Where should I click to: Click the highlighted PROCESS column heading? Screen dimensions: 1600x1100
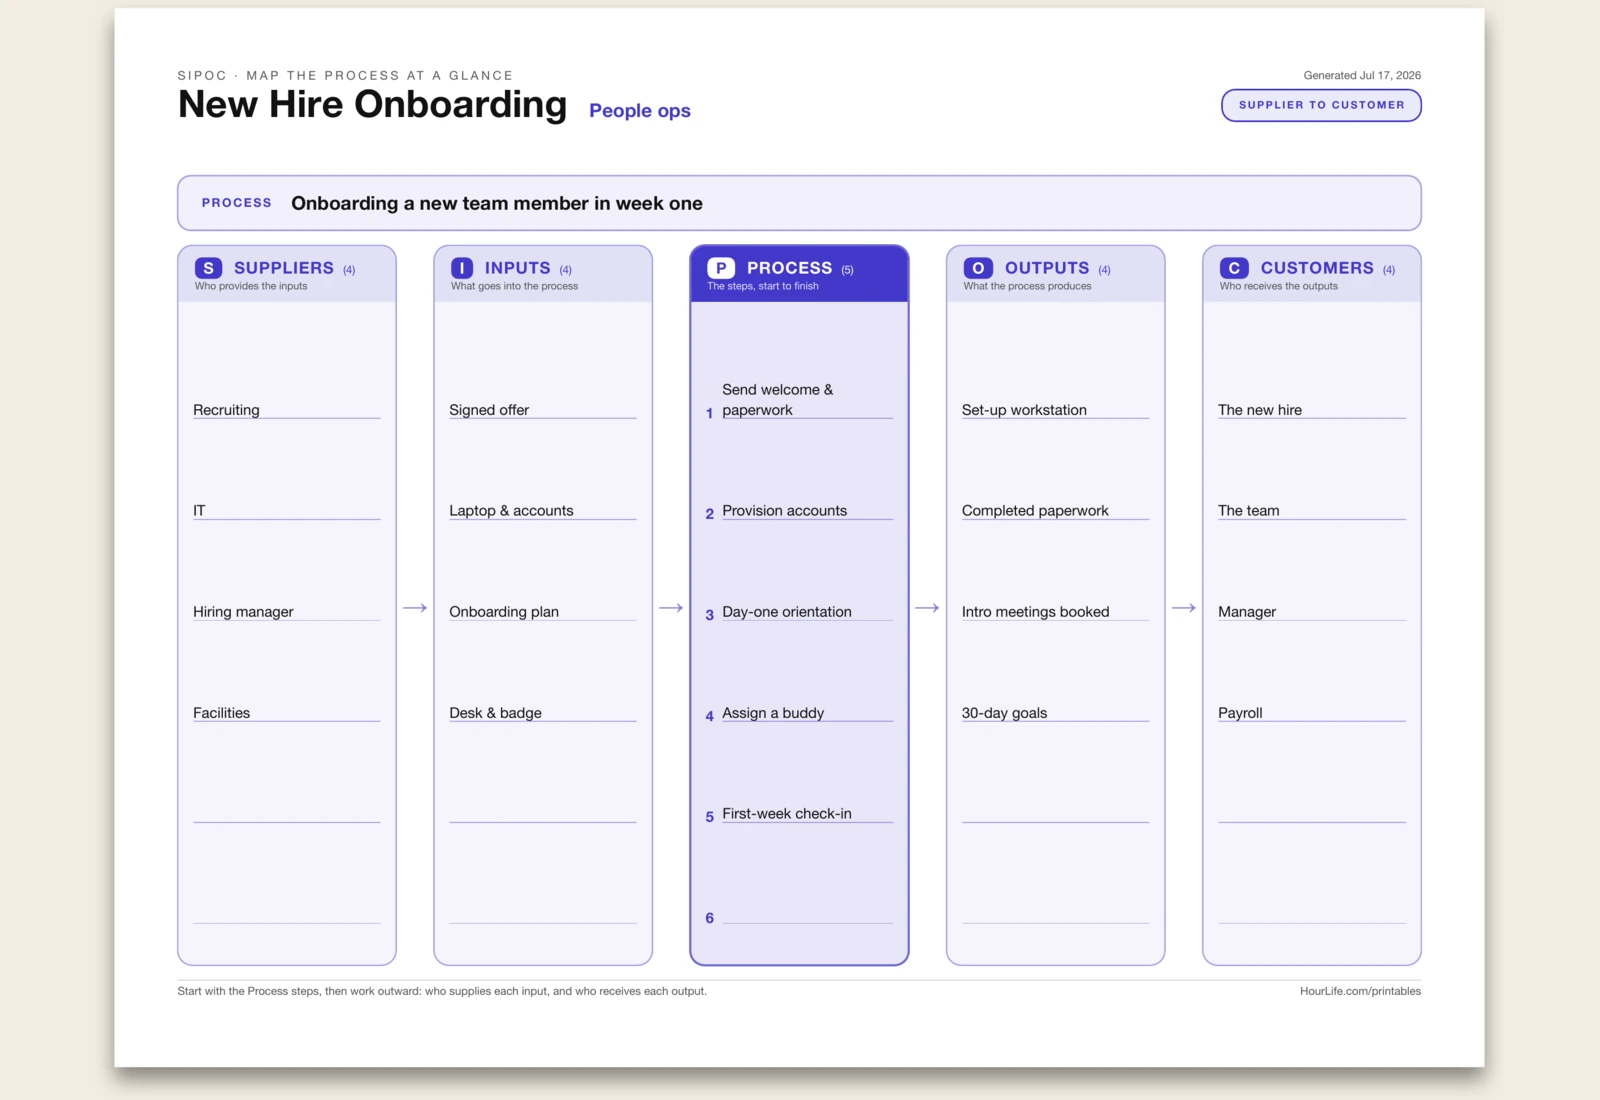(789, 268)
